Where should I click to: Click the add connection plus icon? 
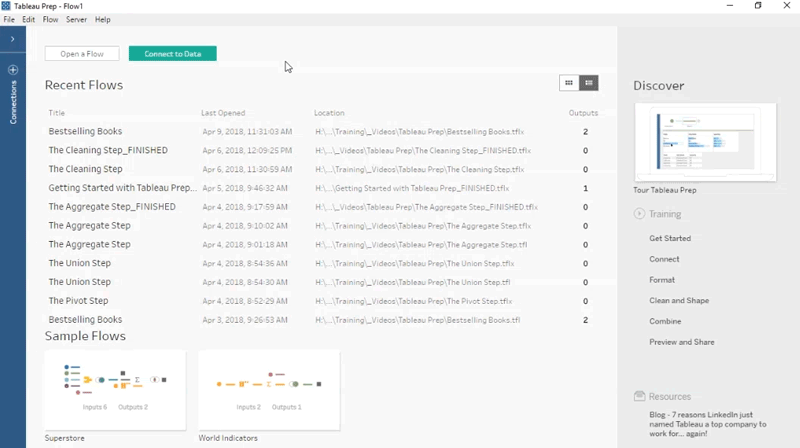(13, 70)
